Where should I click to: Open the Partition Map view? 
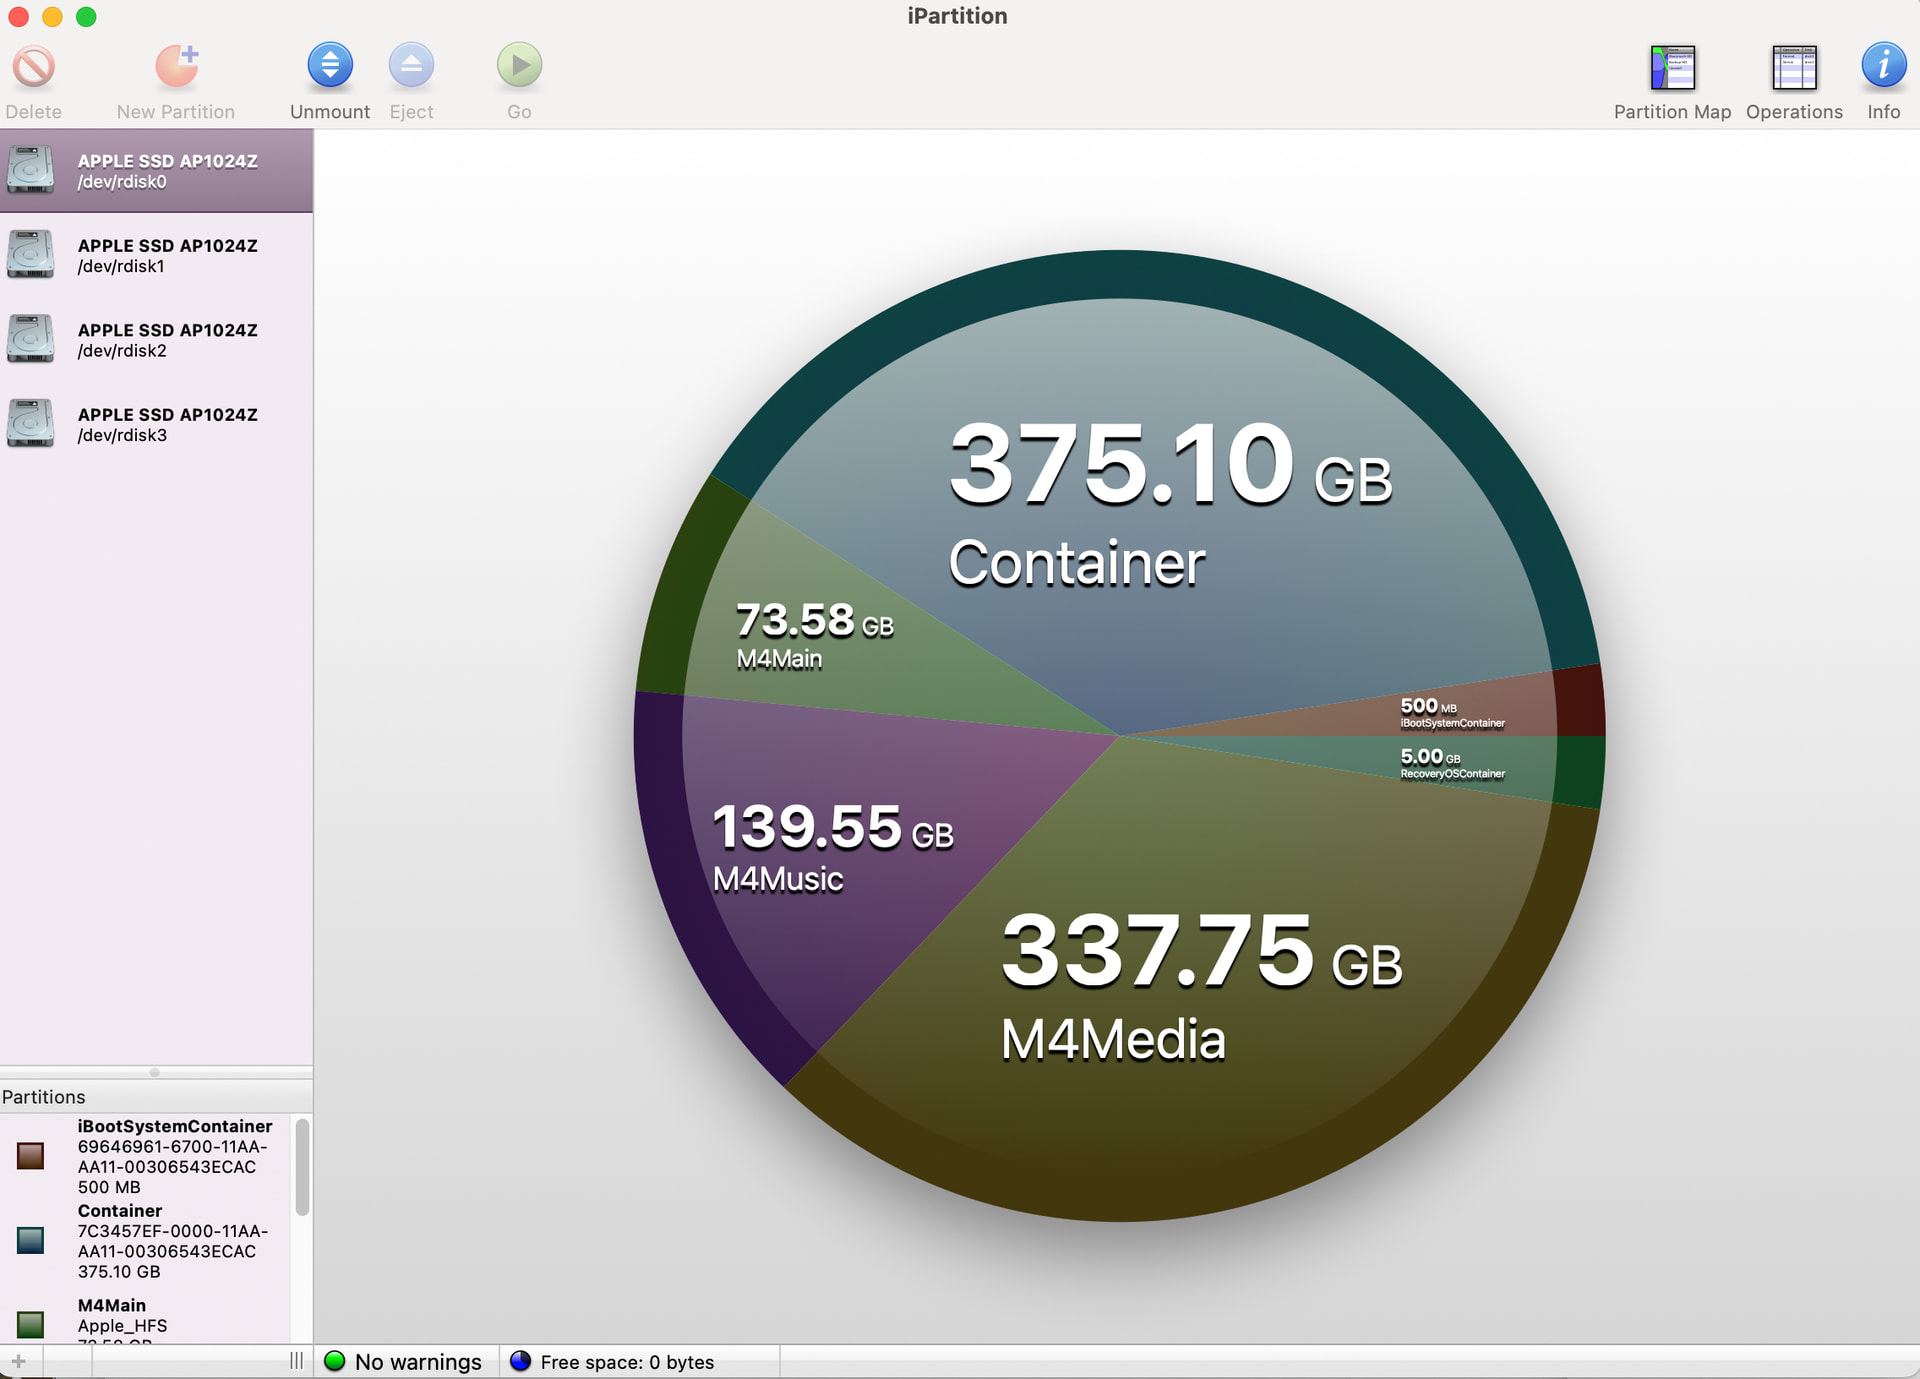coord(1672,68)
